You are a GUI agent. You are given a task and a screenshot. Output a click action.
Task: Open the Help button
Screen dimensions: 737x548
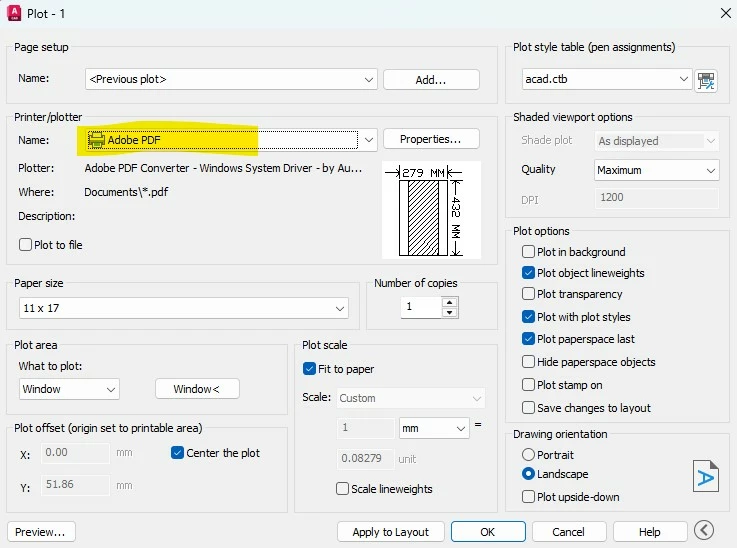pyautogui.click(x=650, y=532)
